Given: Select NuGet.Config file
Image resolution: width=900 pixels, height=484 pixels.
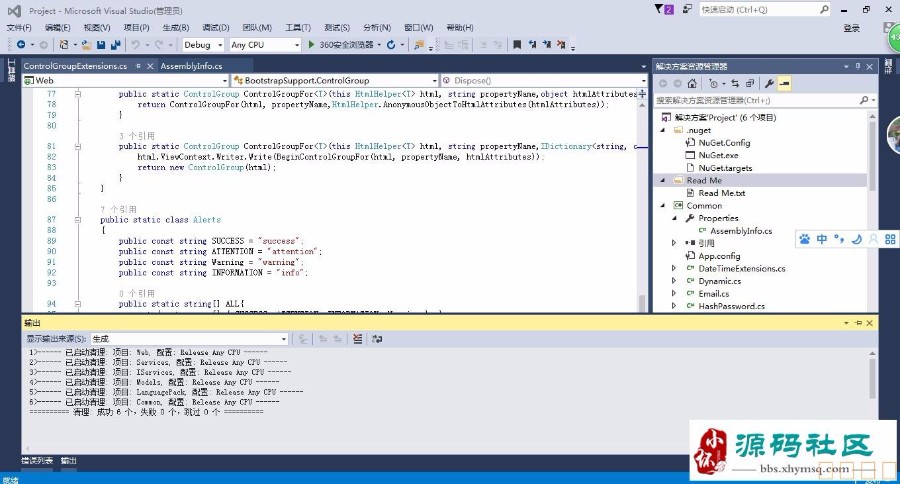Looking at the screenshot, I should click(x=724, y=142).
